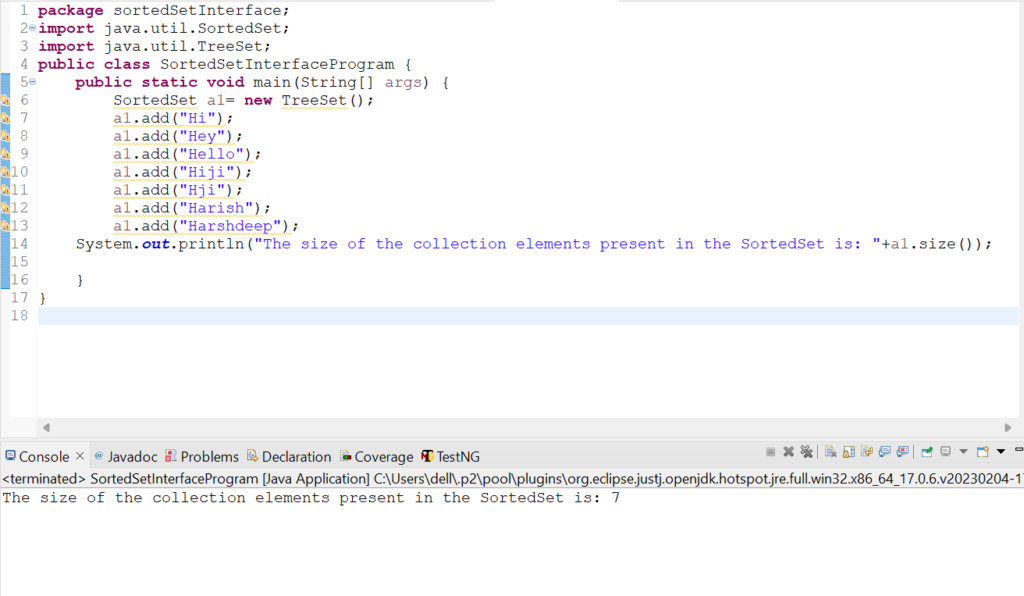Screen dimensions: 1024x596
Task: Click 'java.util.TreeSet' in the line 3 import
Action: tap(184, 46)
